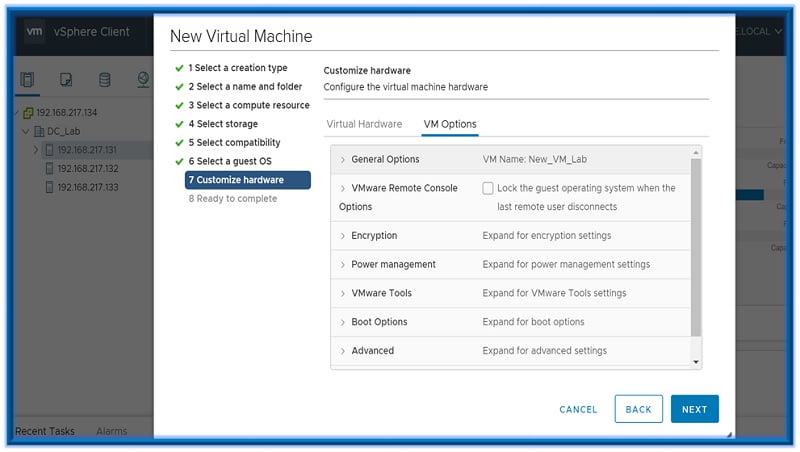
Task: Click the VMware vm logo
Action: point(35,31)
